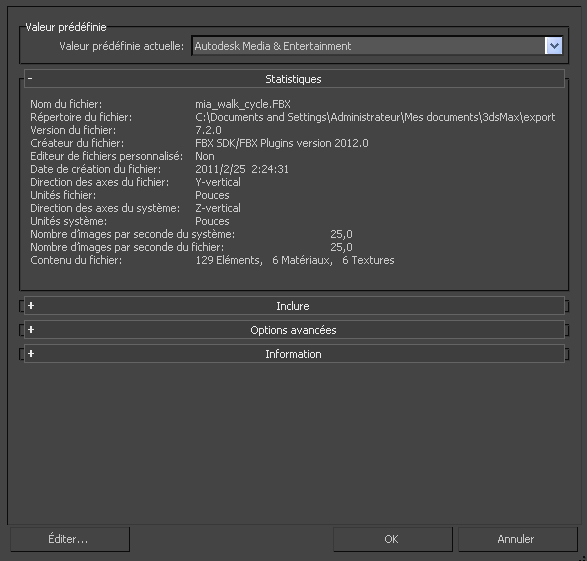Click the Statistiques rollout title
The height and width of the screenshot is (561, 587).
point(293,79)
